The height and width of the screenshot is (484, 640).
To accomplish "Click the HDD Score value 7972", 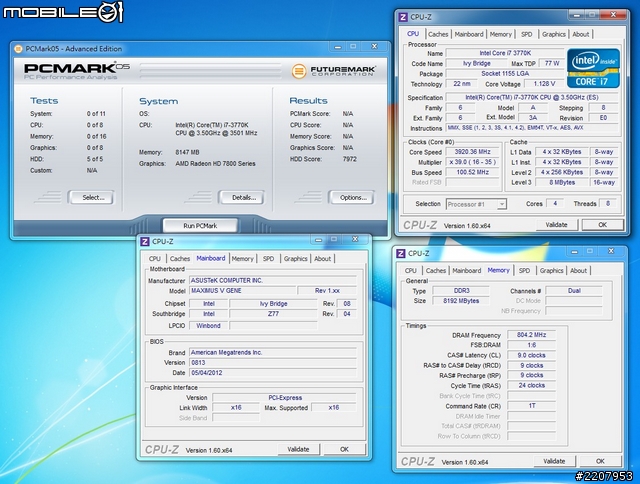I will [349, 159].
